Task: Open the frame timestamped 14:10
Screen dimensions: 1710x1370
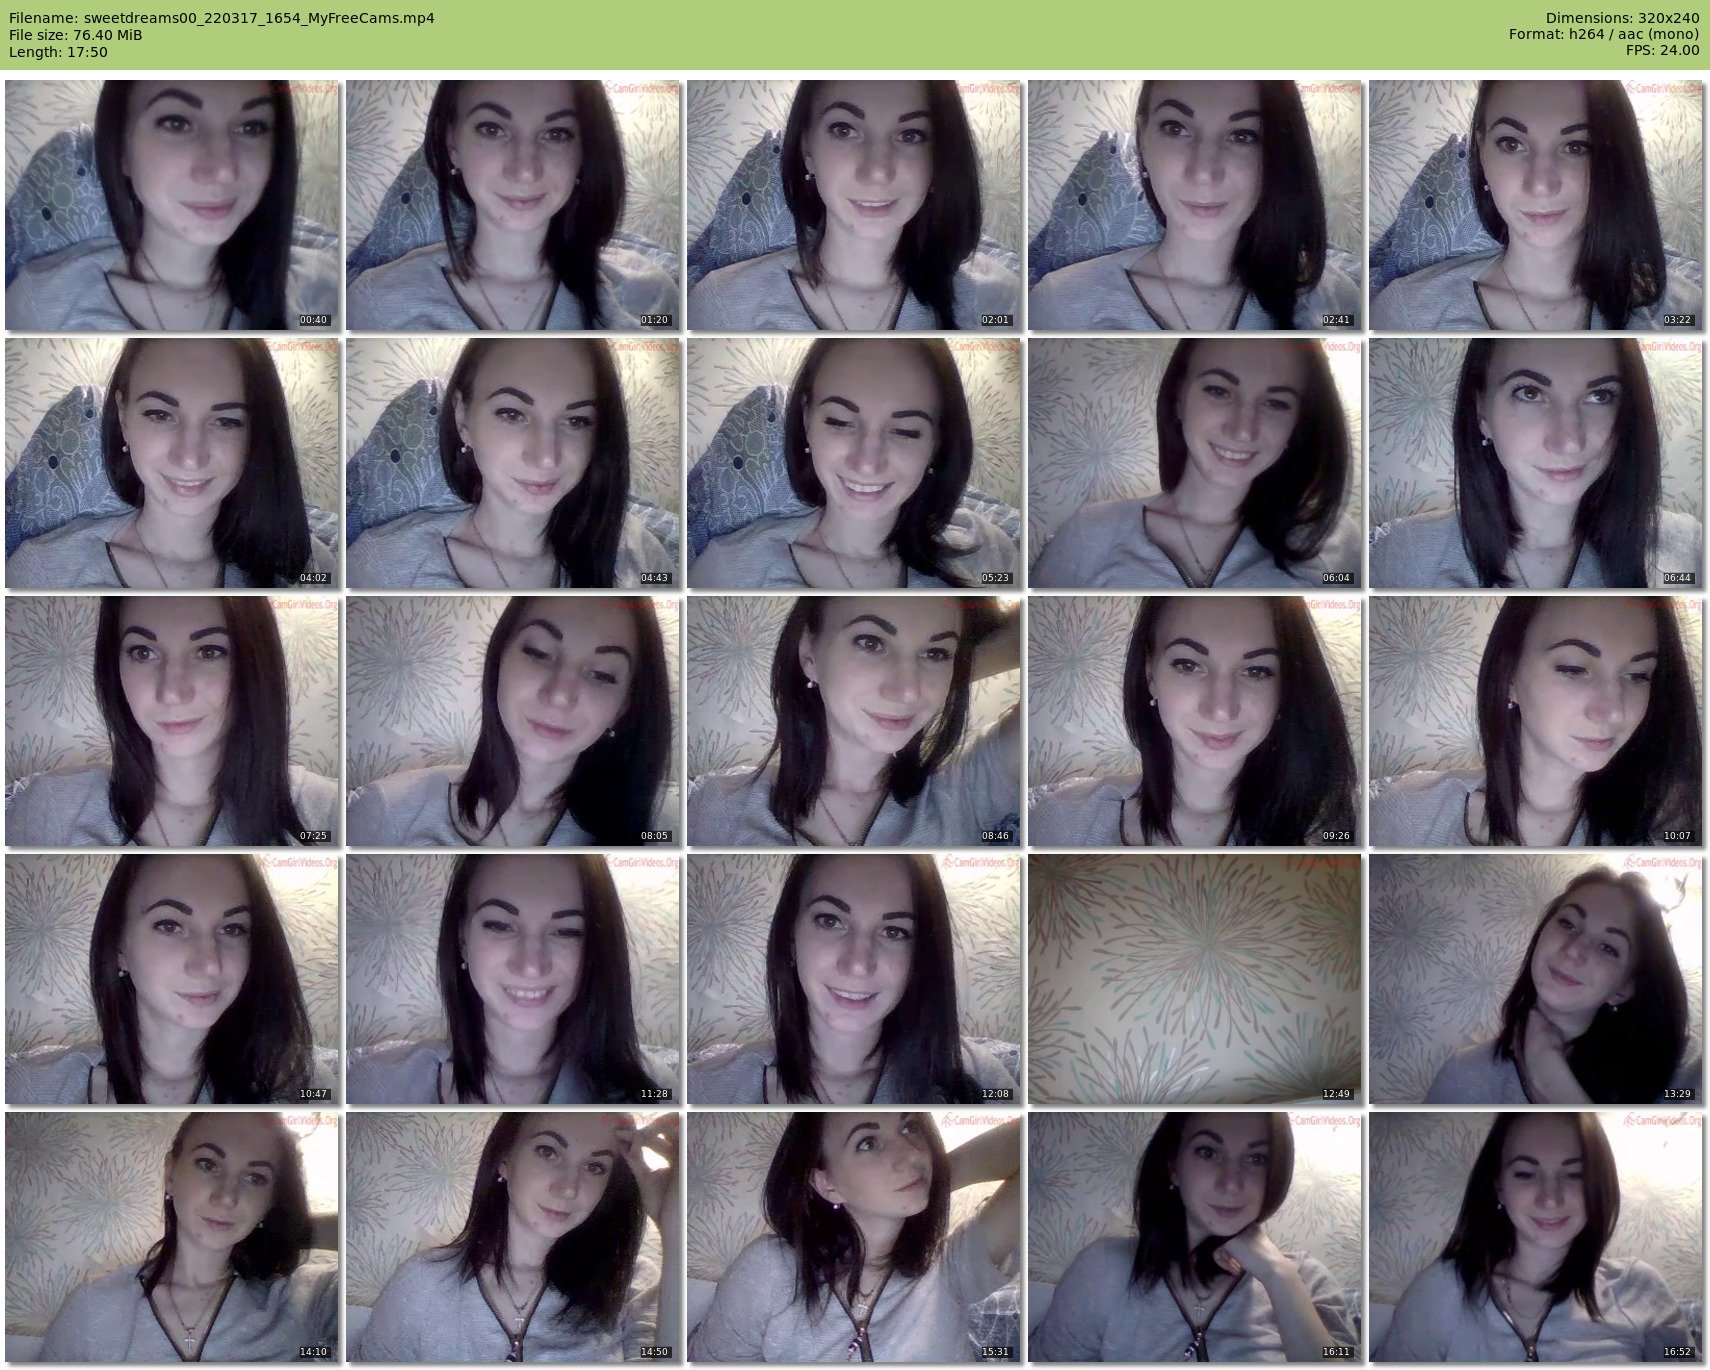Action: tap(172, 1237)
